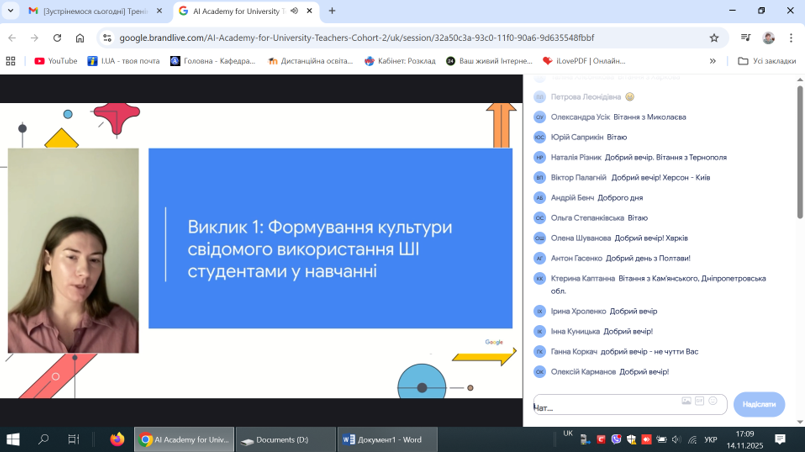The width and height of the screenshot is (805, 452).
Task: Bookmark this page with the star icon
Action: (714, 38)
